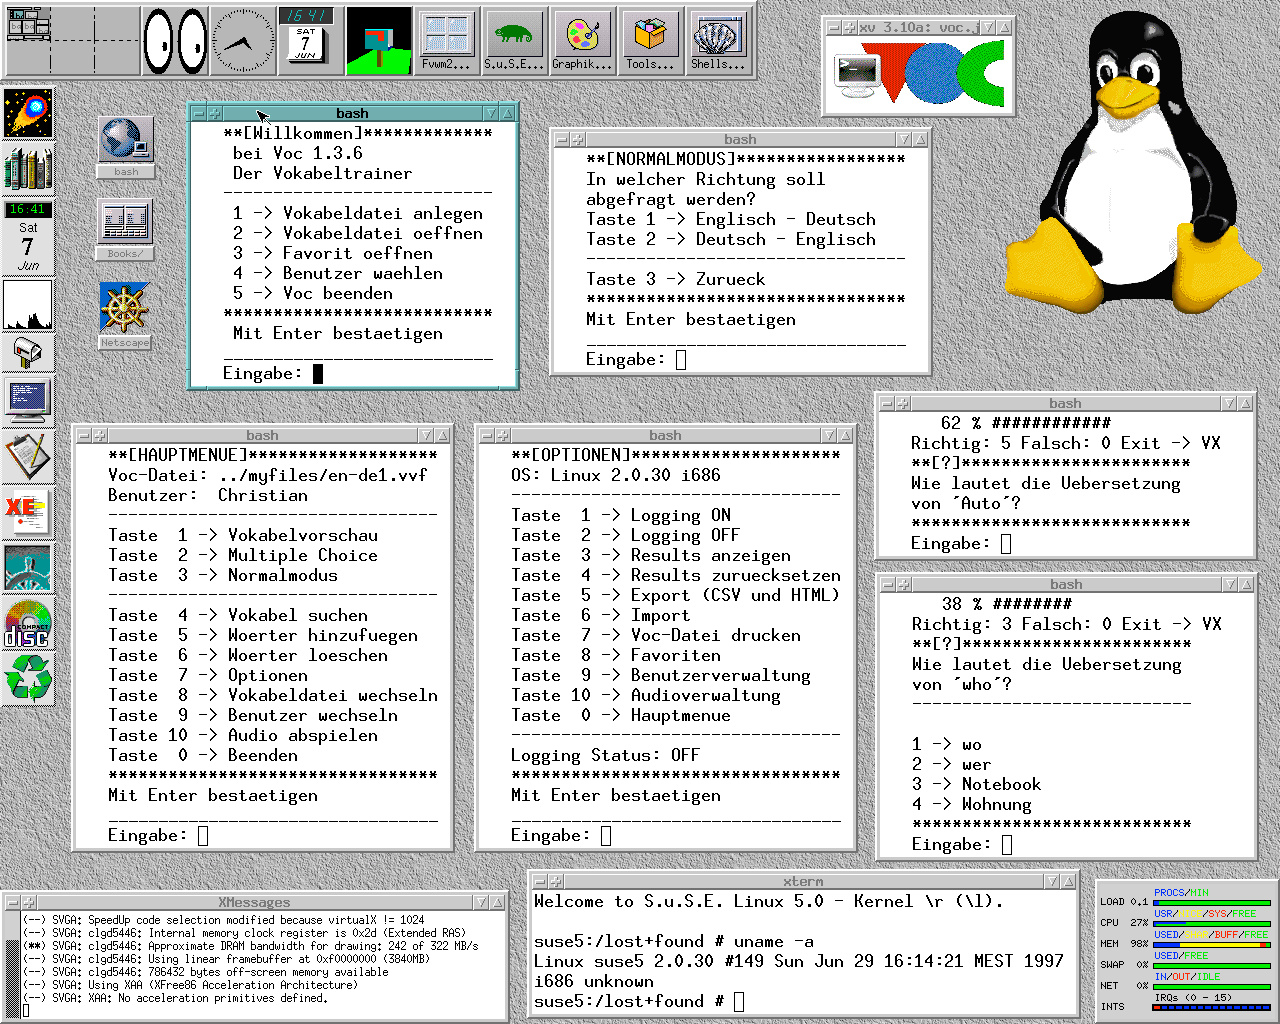Click the Eingabe cursor in the Willkommen window

(318, 374)
